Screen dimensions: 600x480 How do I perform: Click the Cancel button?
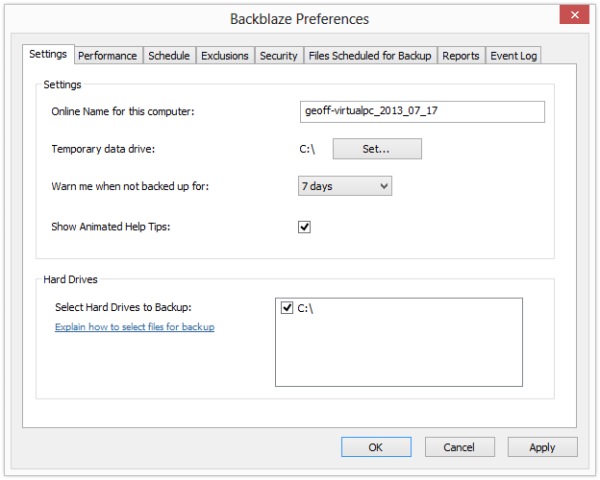[x=460, y=447]
